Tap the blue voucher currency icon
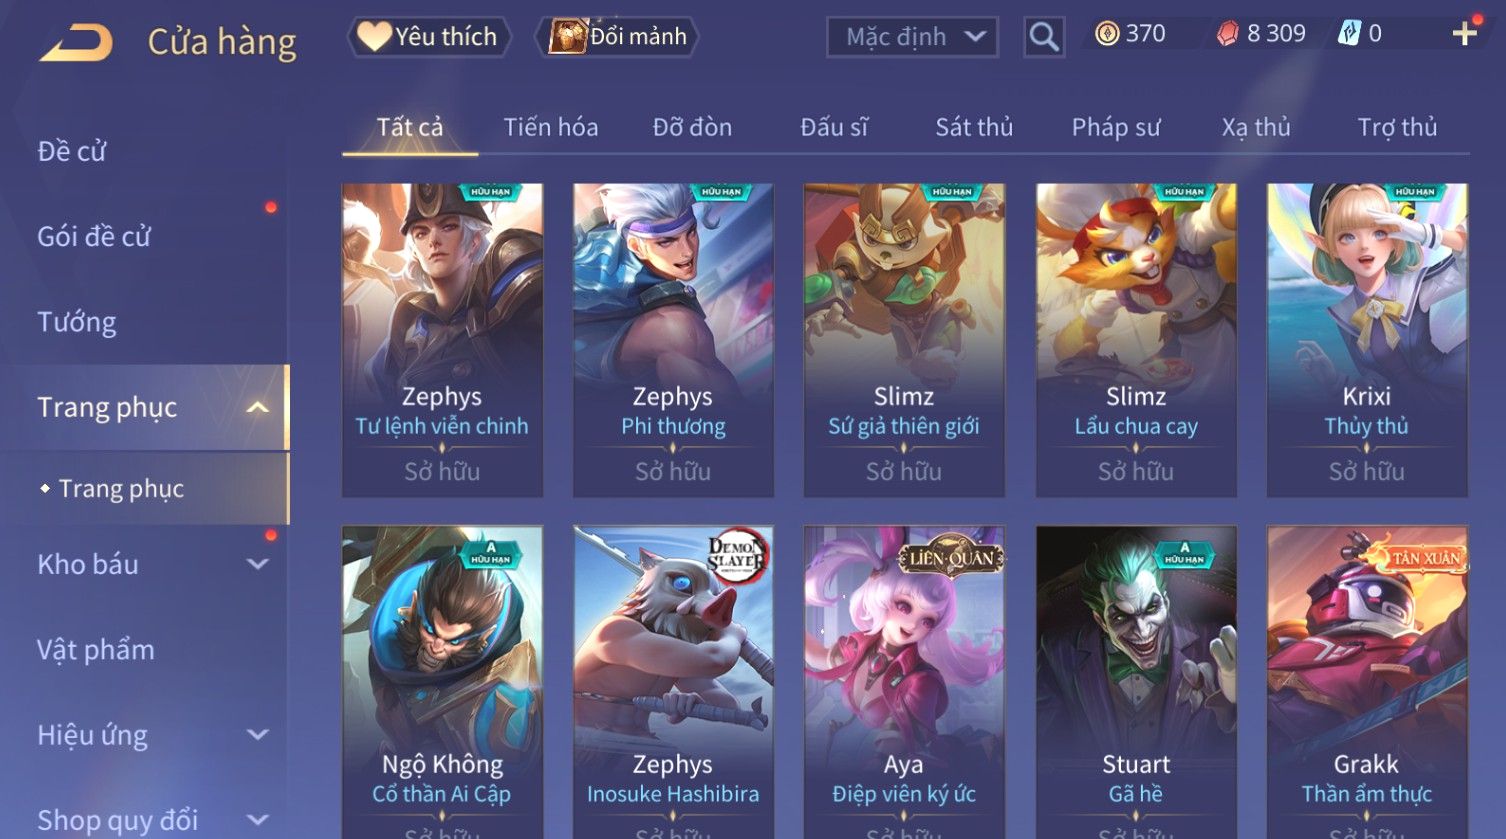 [1349, 35]
